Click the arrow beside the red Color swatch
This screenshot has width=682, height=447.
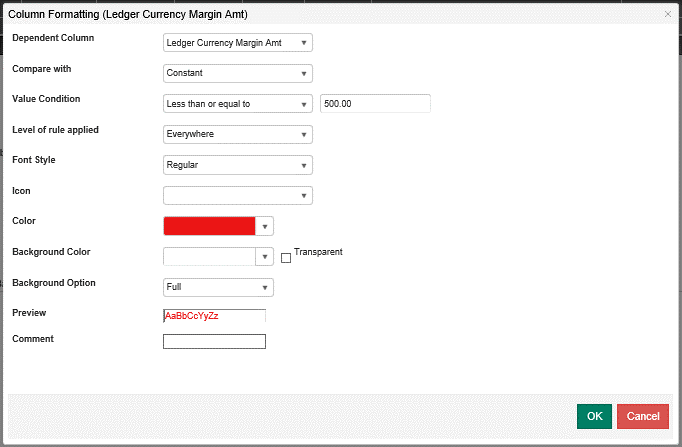click(x=265, y=226)
